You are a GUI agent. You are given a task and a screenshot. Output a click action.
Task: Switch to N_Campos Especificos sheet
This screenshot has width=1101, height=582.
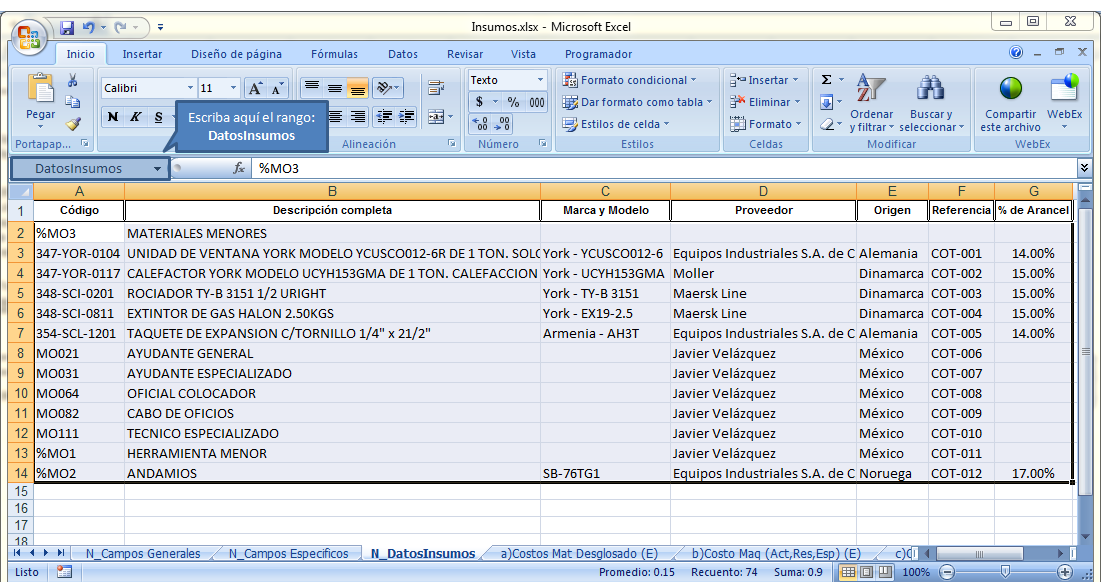click(x=289, y=553)
